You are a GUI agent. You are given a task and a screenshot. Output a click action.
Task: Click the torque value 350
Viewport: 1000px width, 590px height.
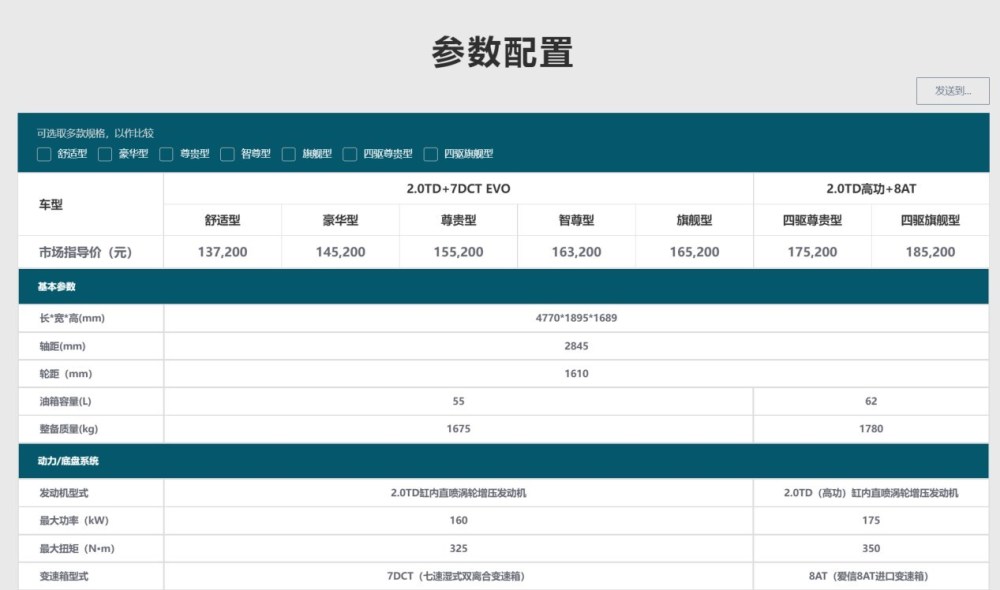tap(871, 549)
